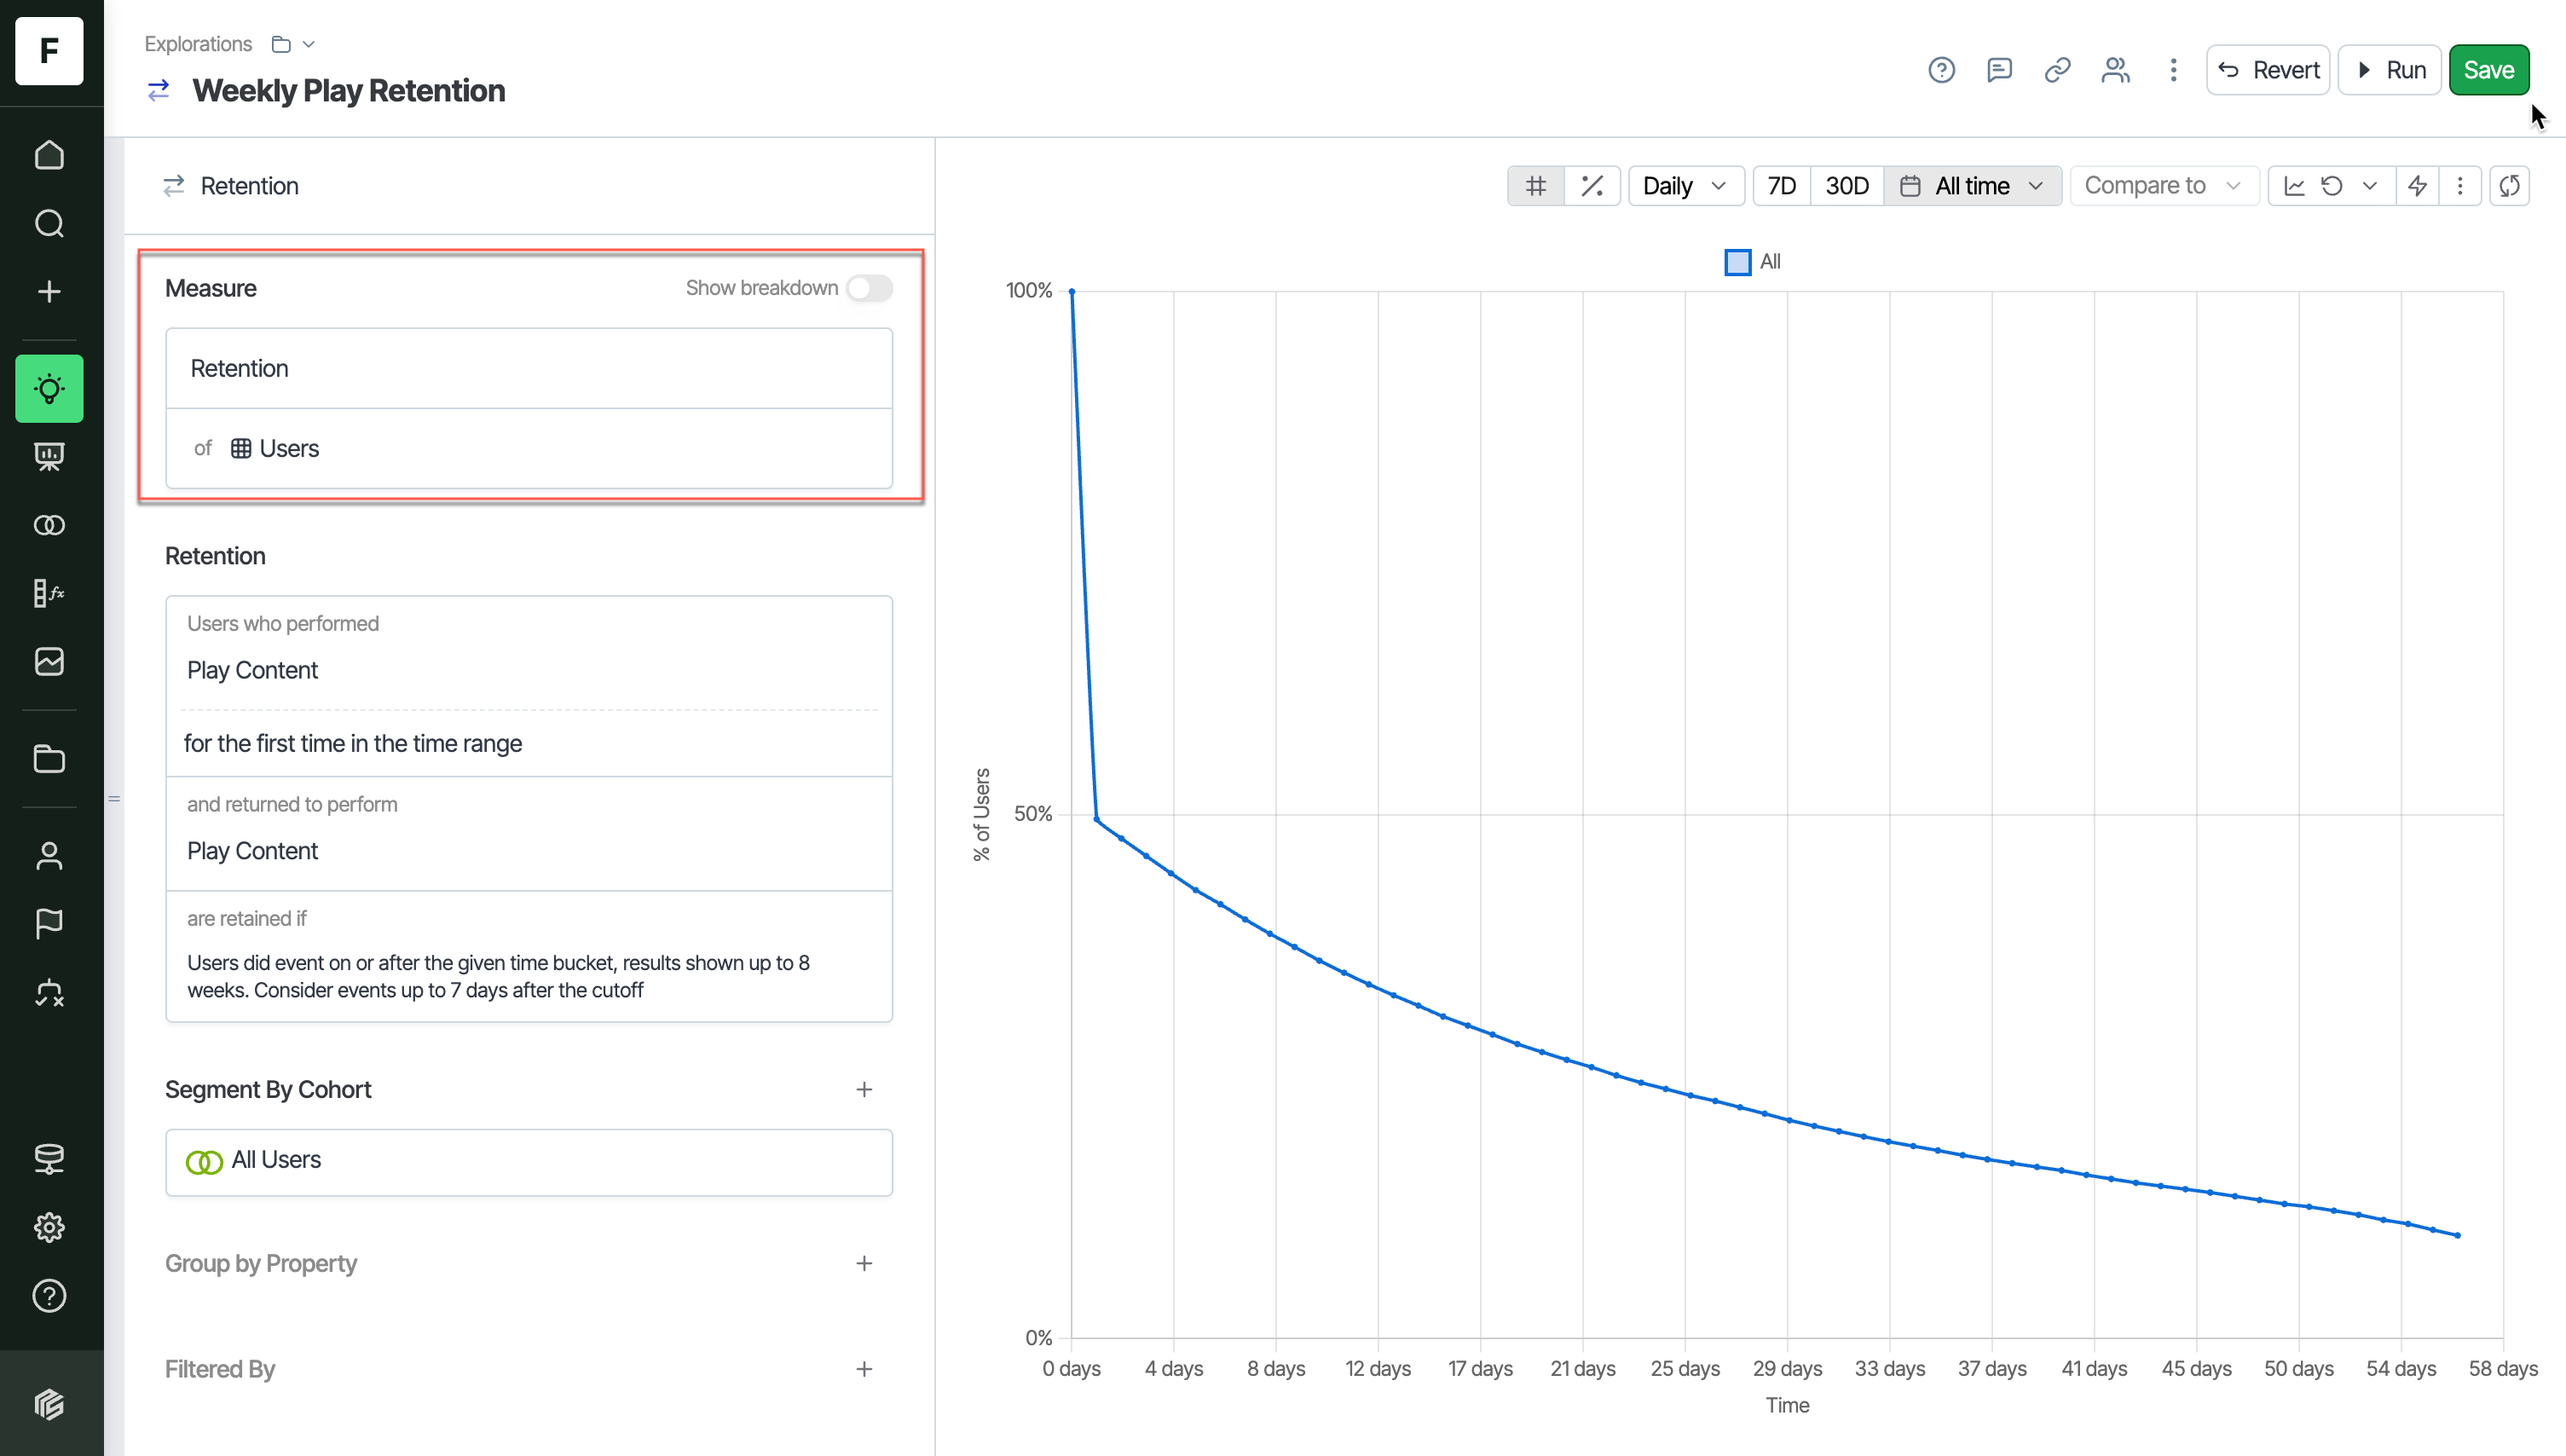Click the Weekly Play Retention title
2566x1456 pixels.
[348, 90]
